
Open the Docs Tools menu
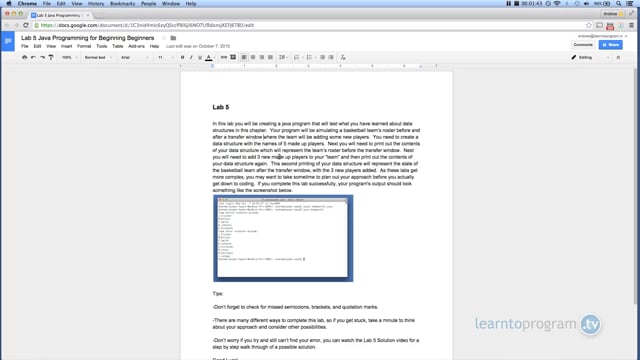tap(102, 46)
